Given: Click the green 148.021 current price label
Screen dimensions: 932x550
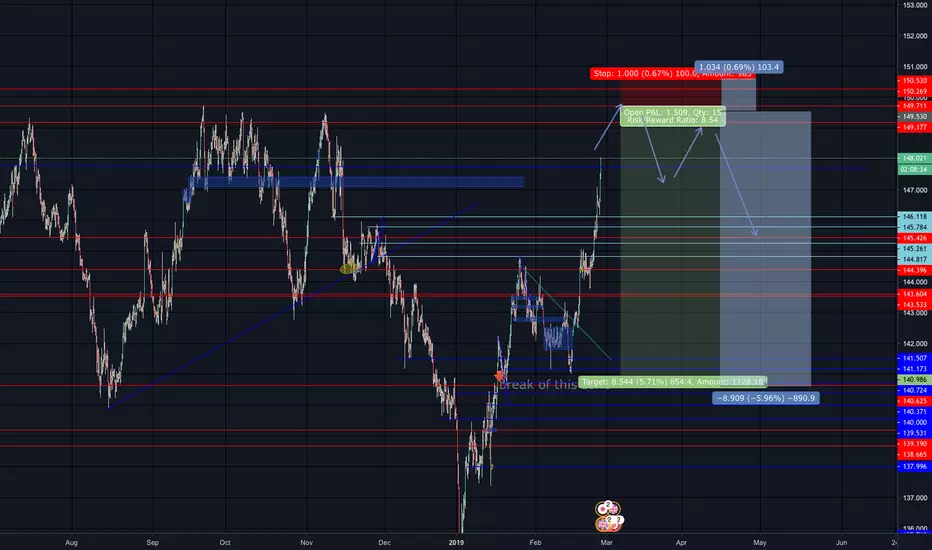Looking at the screenshot, I should click(x=914, y=158).
